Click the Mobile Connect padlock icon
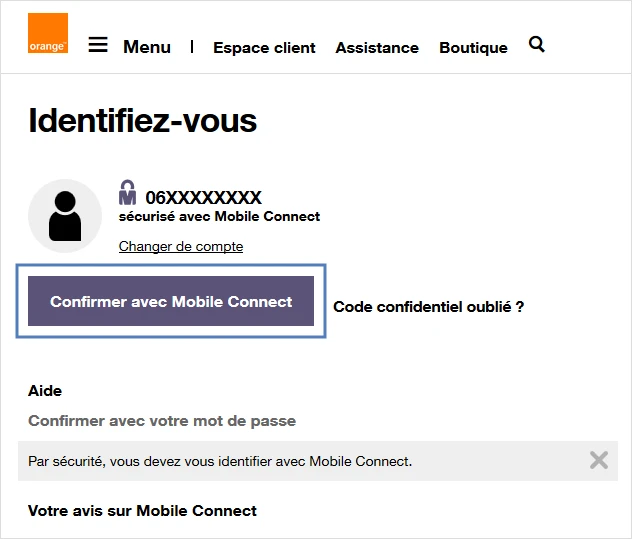632x539 pixels. (x=127, y=193)
